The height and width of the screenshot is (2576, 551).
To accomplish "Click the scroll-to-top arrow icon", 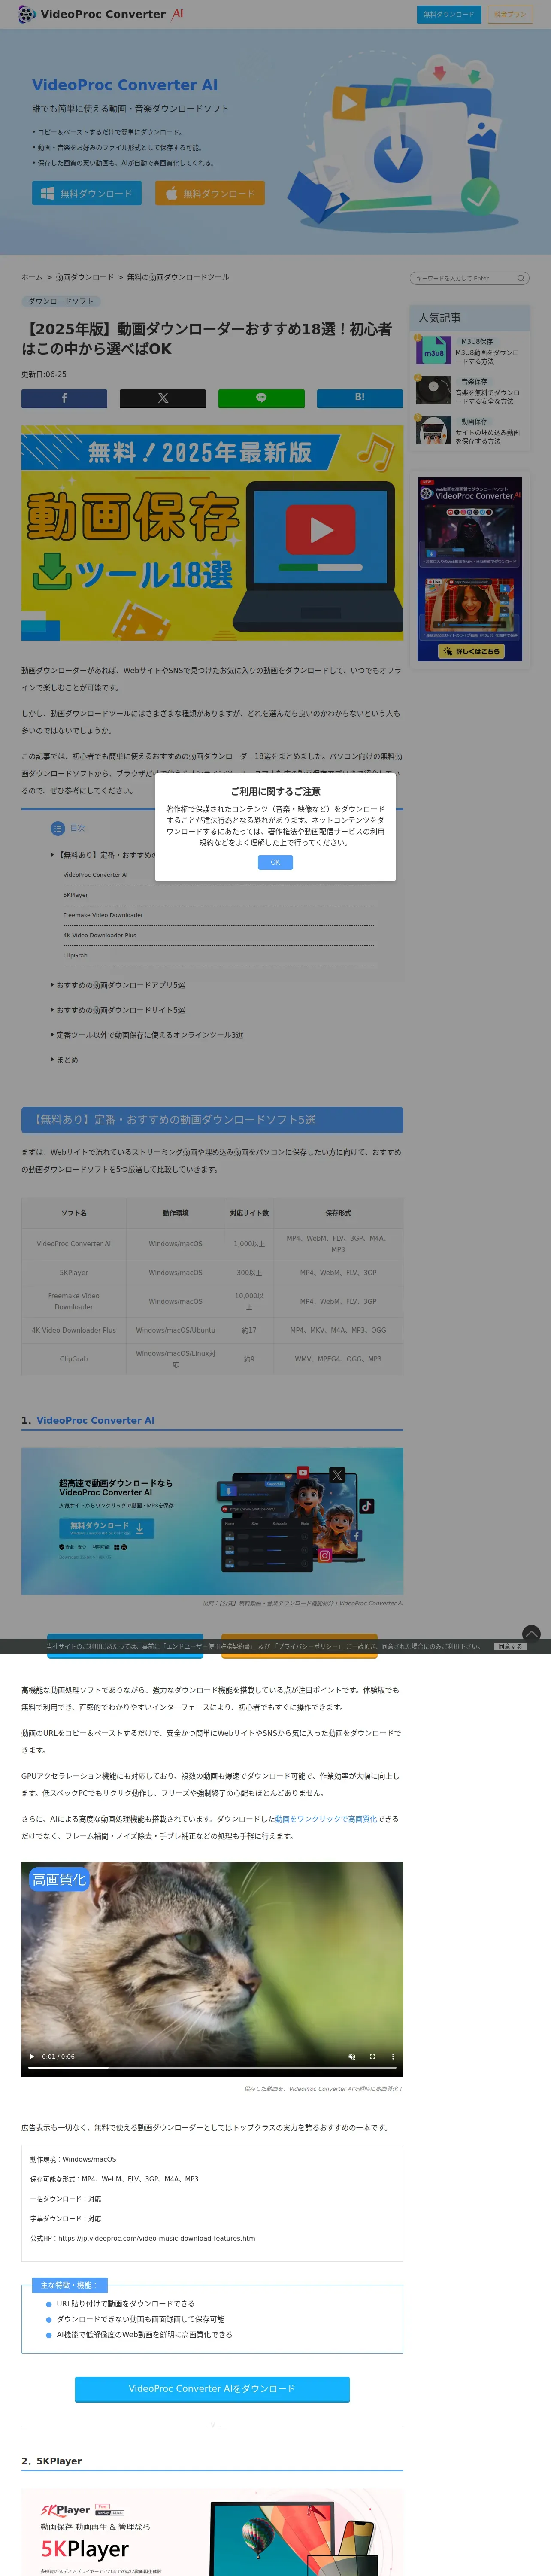I will [x=531, y=1633].
